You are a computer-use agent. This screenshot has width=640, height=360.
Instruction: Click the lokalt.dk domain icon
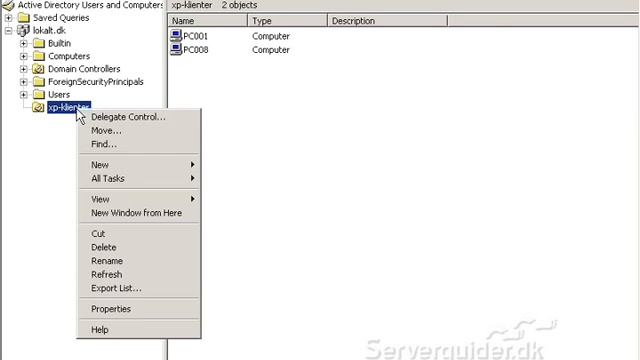[23, 30]
